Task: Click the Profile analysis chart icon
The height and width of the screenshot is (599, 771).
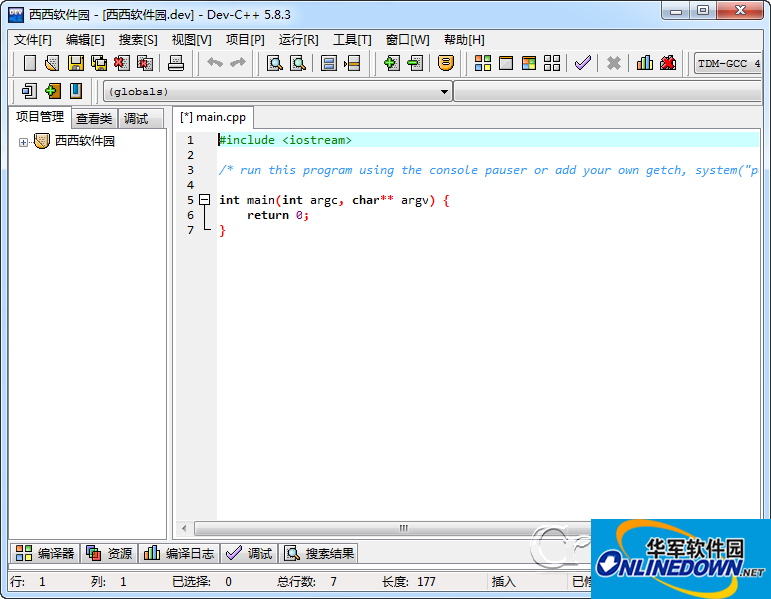Action: [645, 63]
